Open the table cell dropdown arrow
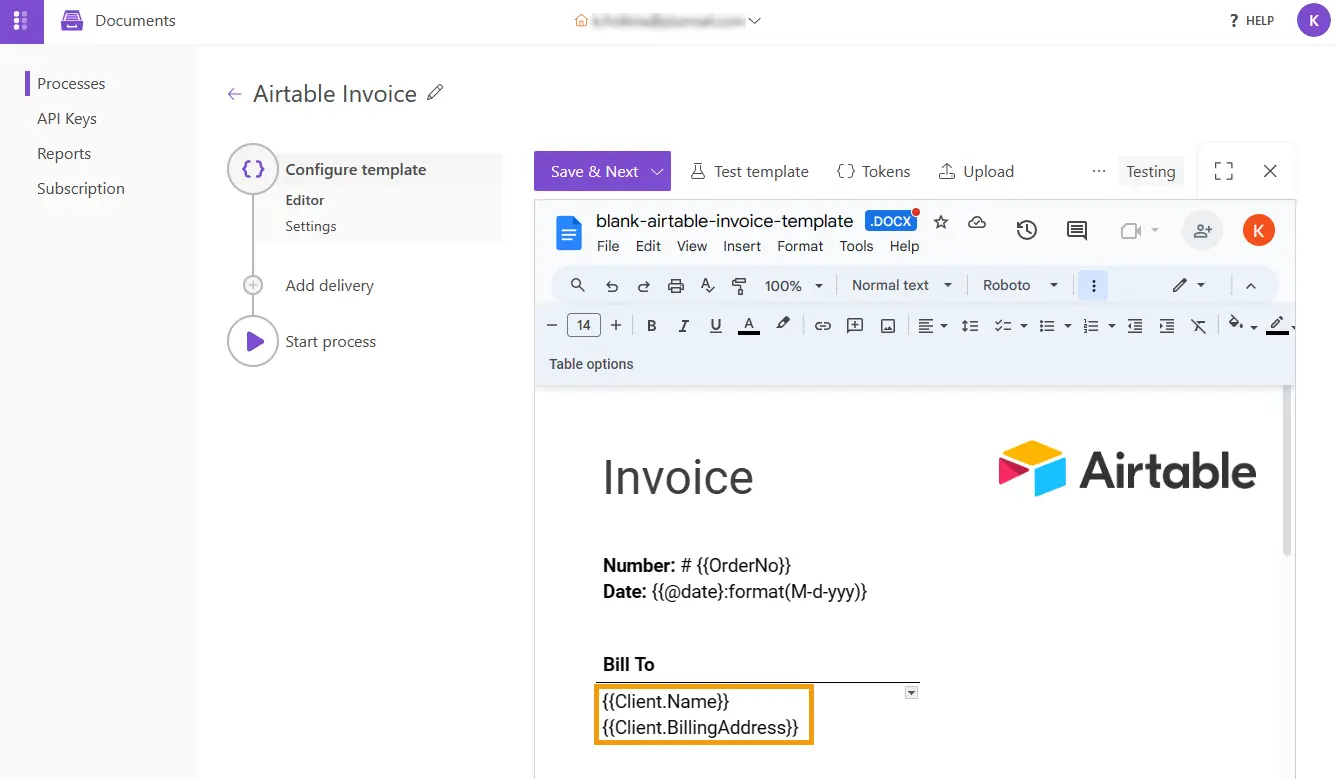Screen dimensions: 1336x779 [911, 693]
